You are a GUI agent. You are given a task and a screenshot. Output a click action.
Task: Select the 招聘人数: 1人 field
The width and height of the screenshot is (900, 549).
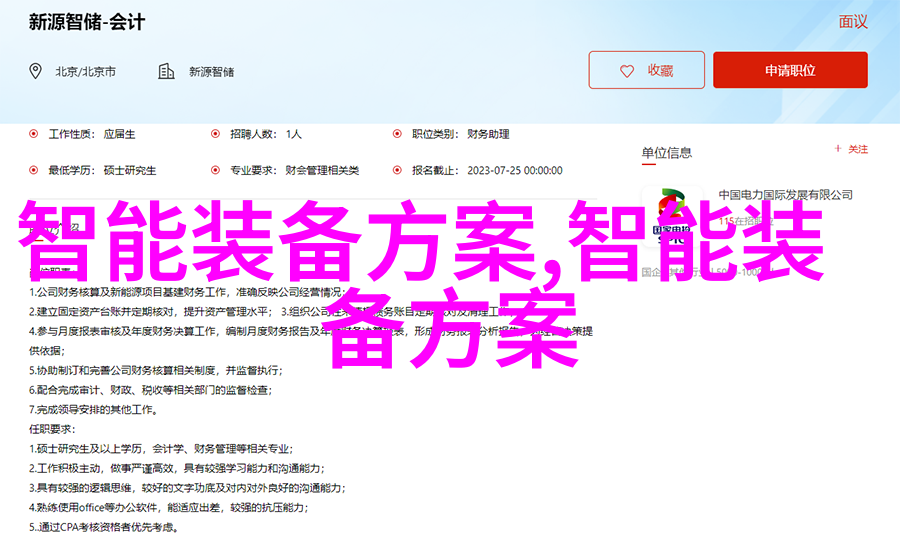[x=256, y=134]
